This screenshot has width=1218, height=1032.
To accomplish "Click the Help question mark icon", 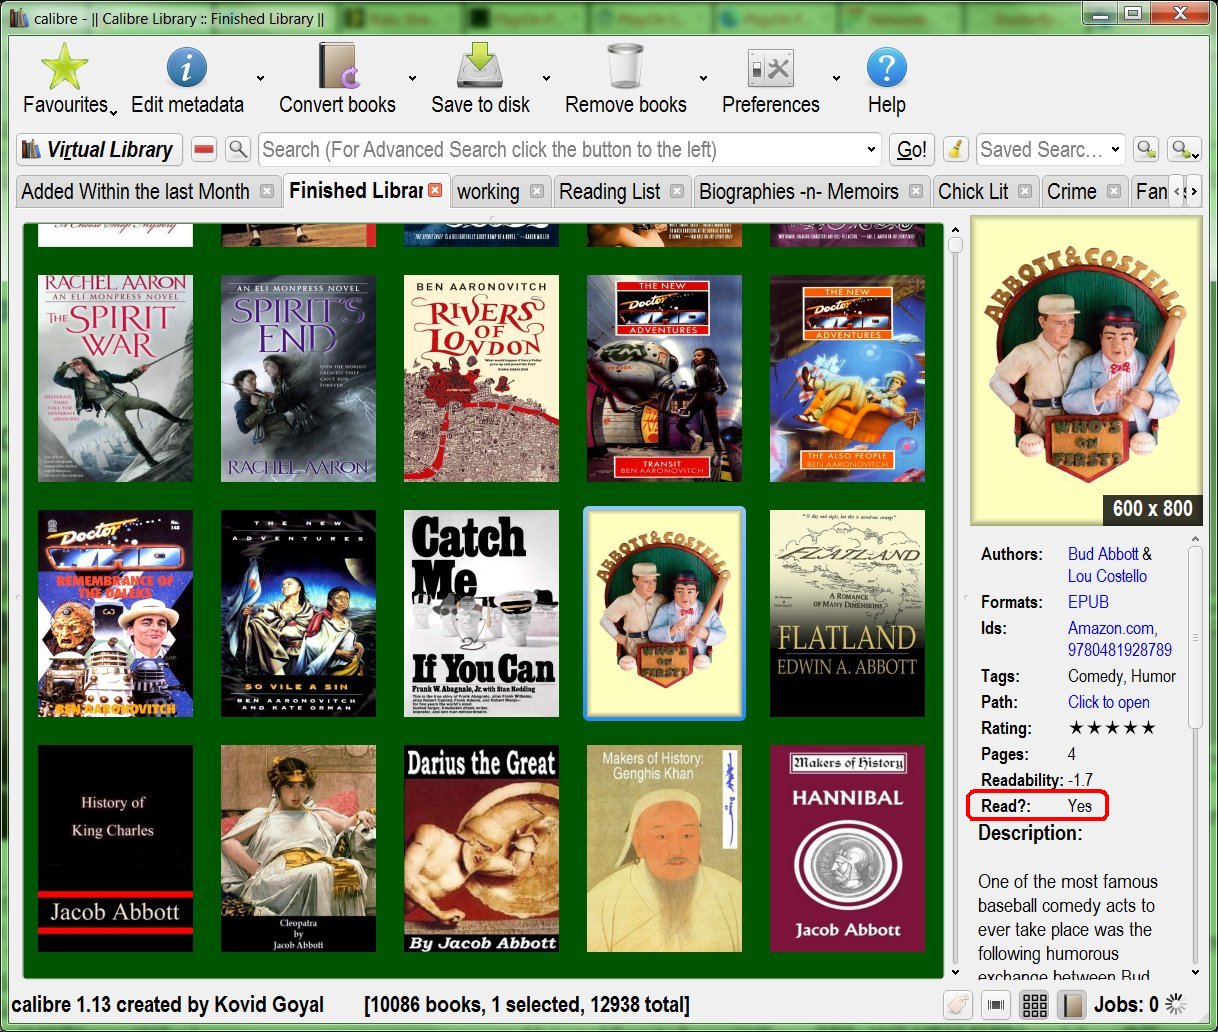I will (886, 68).
